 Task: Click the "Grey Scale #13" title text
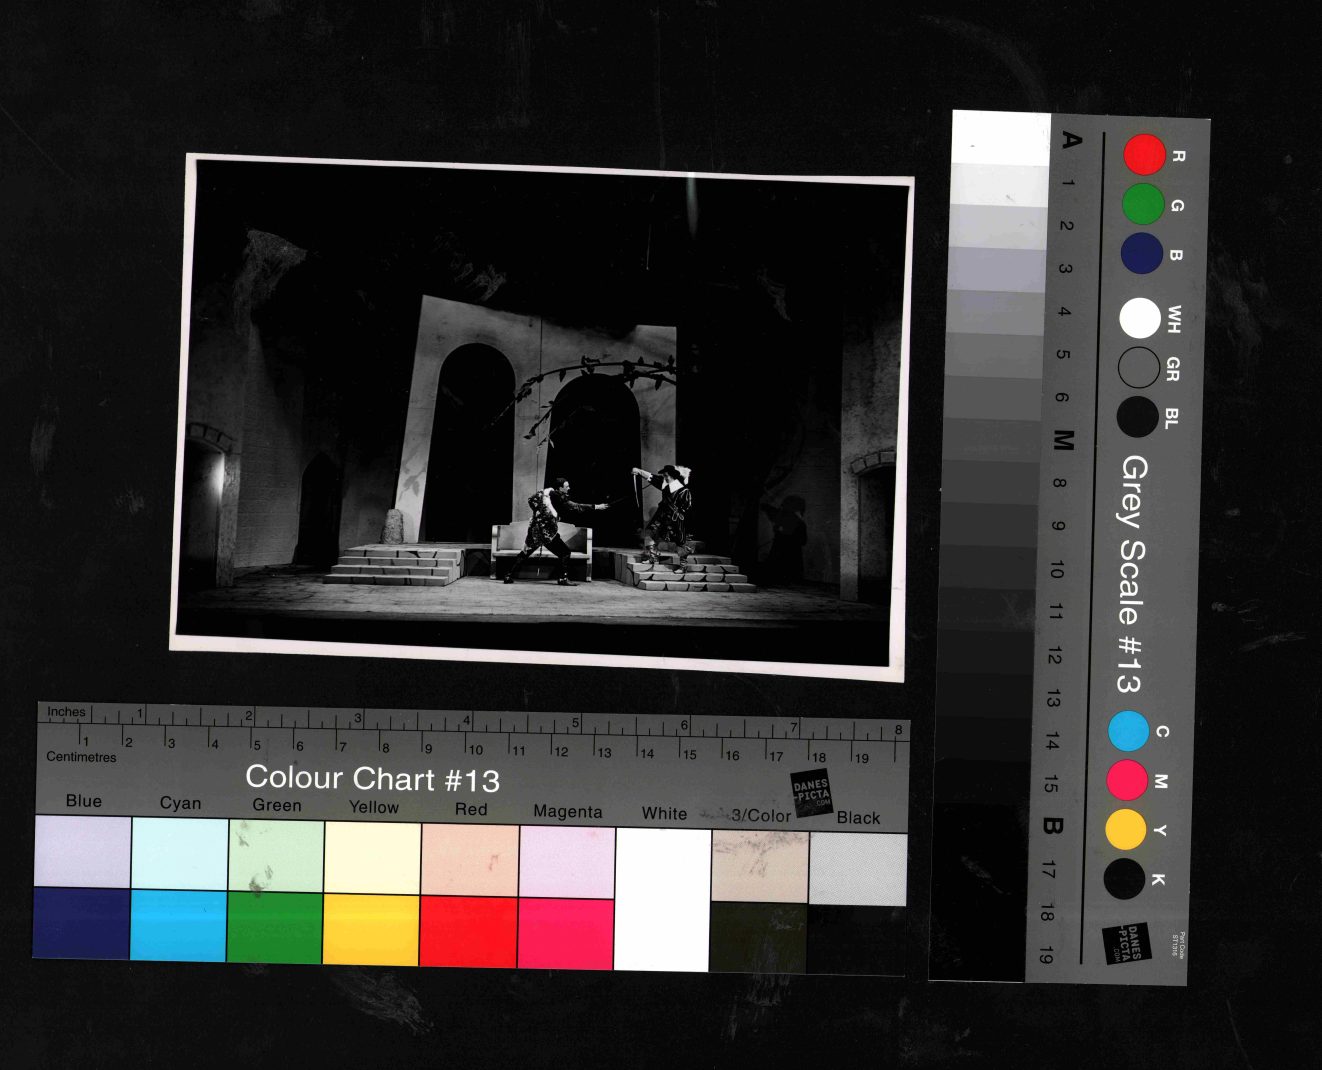tap(1131, 574)
